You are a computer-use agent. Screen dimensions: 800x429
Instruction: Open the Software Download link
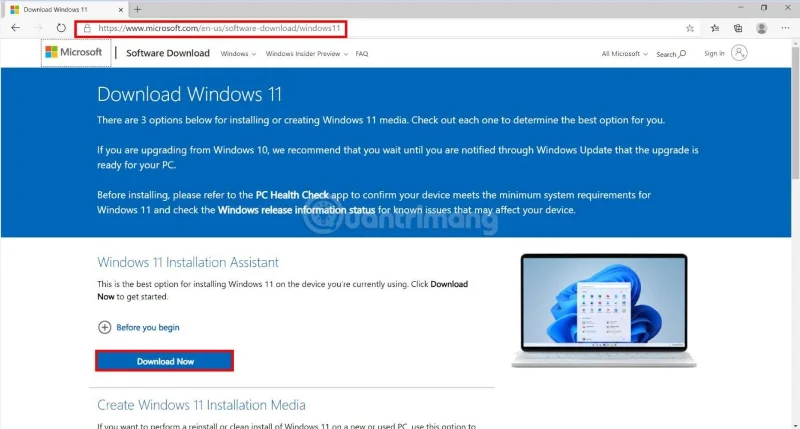[168, 53]
